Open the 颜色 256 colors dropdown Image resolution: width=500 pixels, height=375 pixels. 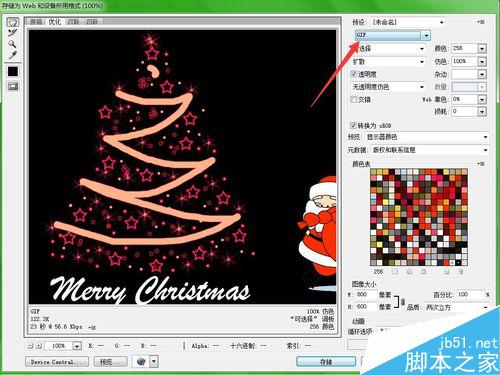pyautogui.click(x=469, y=49)
